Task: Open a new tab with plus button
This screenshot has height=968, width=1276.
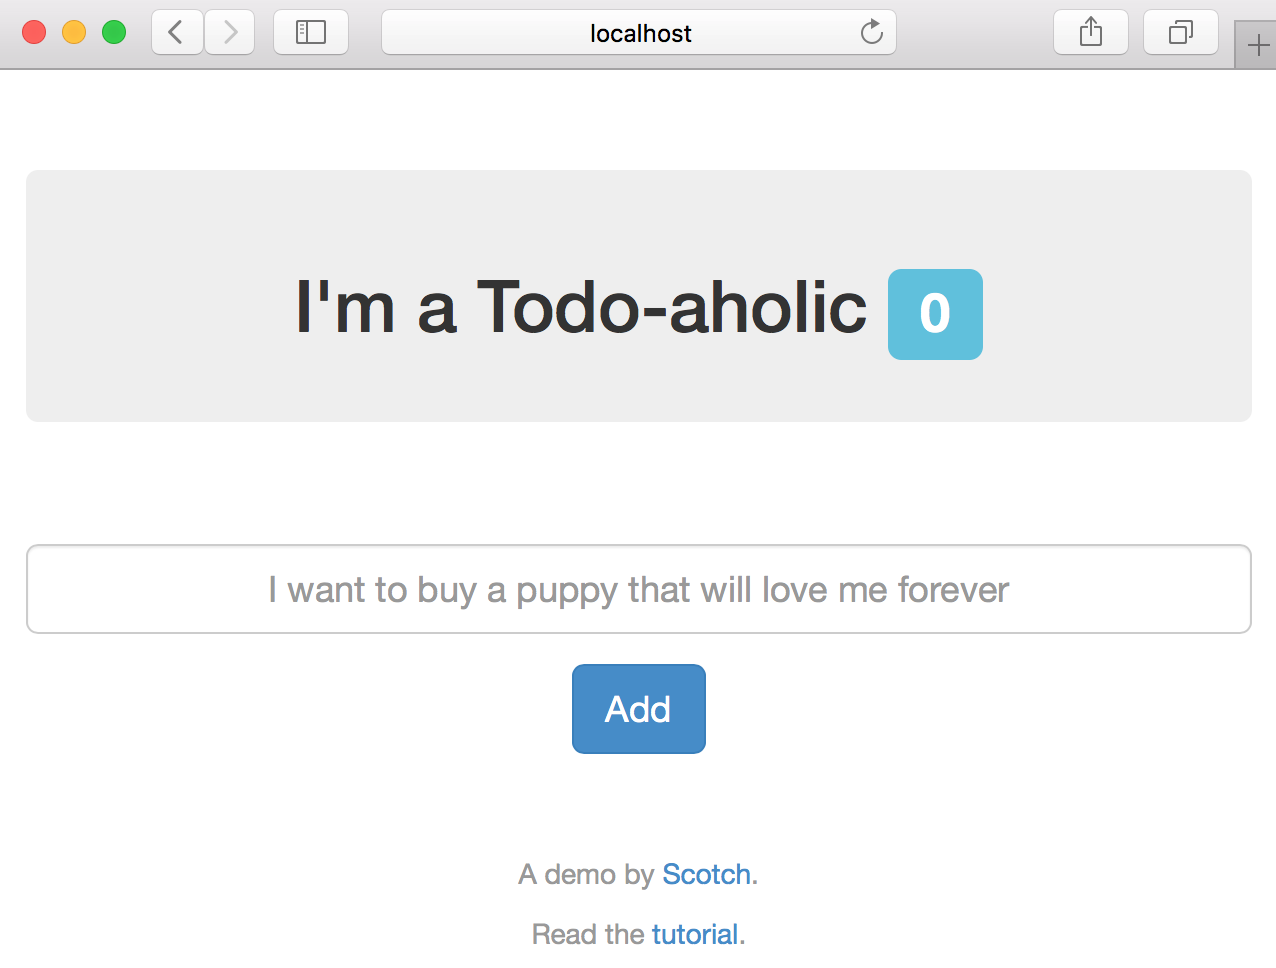Action: pyautogui.click(x=1257, y=45)
